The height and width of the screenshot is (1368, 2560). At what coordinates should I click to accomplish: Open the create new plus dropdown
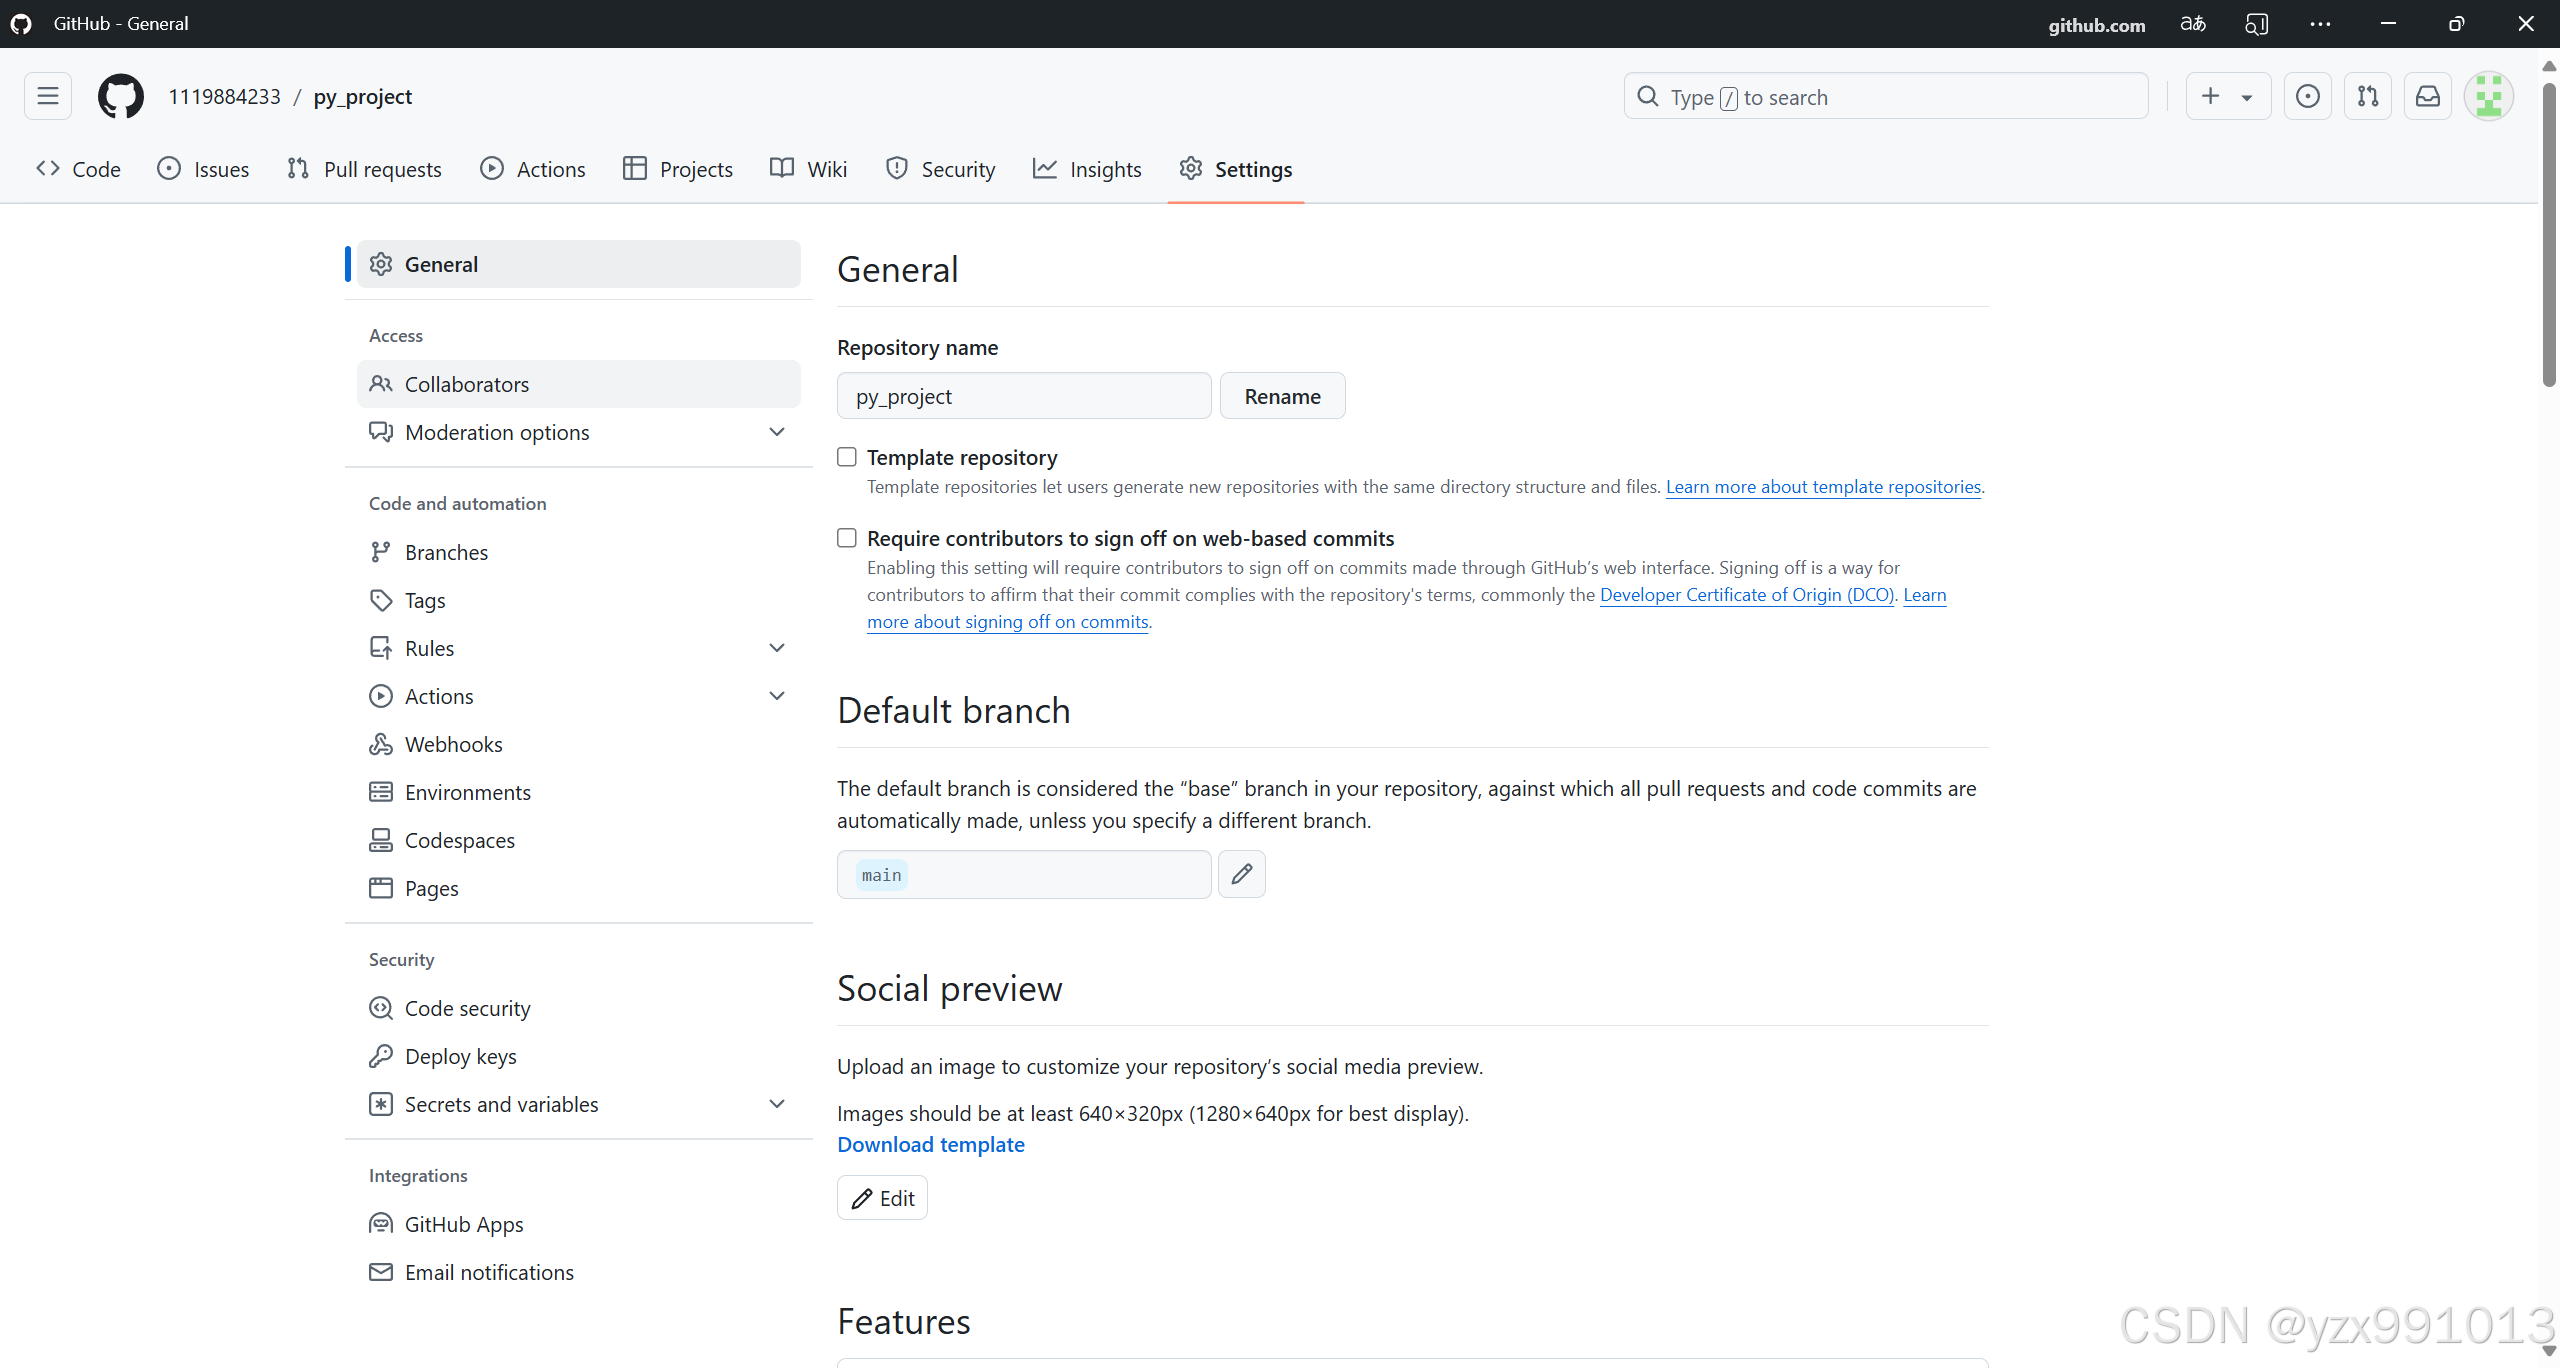point(2228,97)
